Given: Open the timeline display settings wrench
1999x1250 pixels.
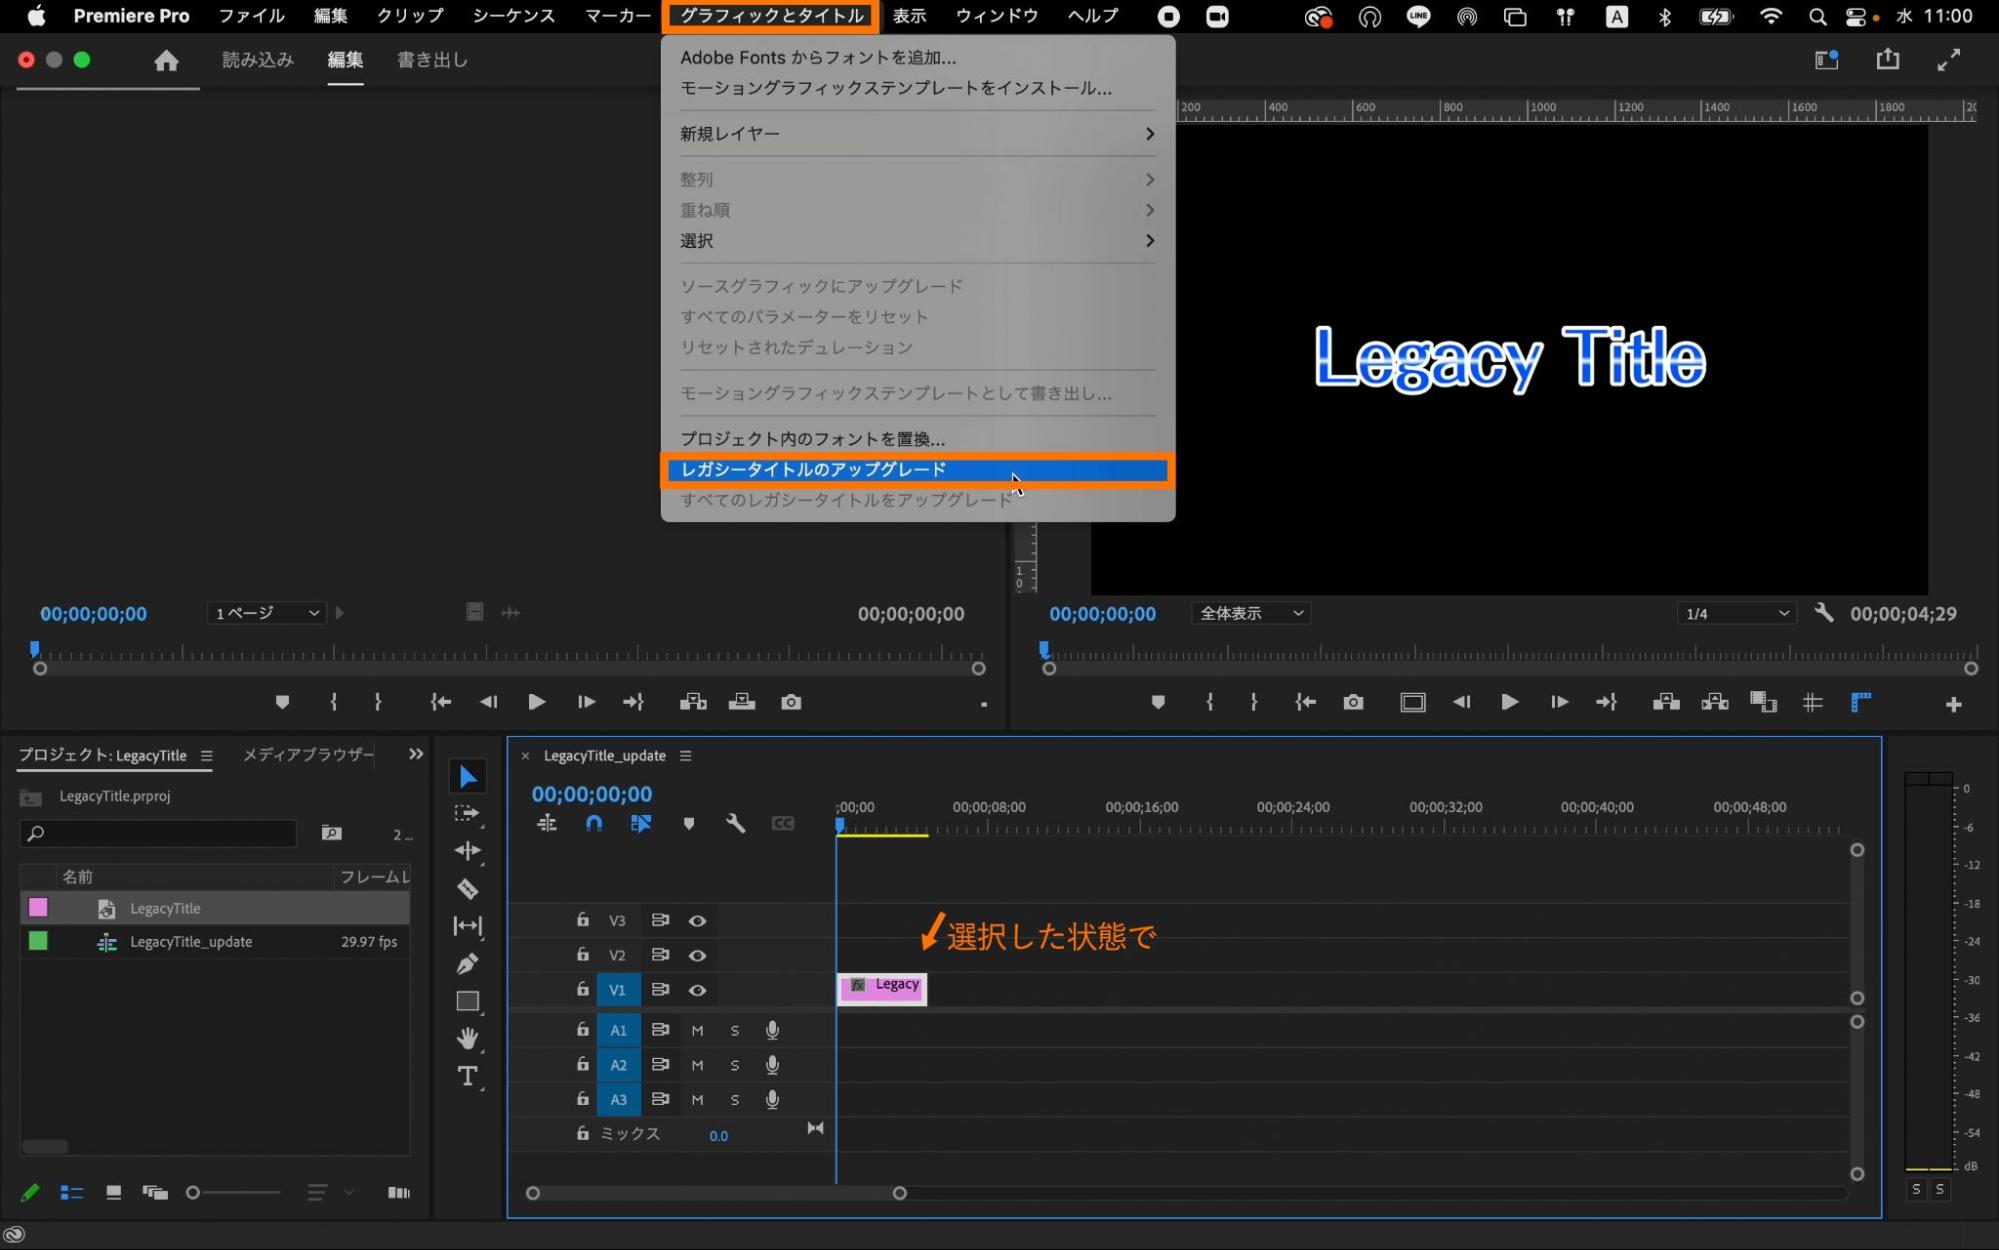Looking at the screenshot, I should coord(735,824).
